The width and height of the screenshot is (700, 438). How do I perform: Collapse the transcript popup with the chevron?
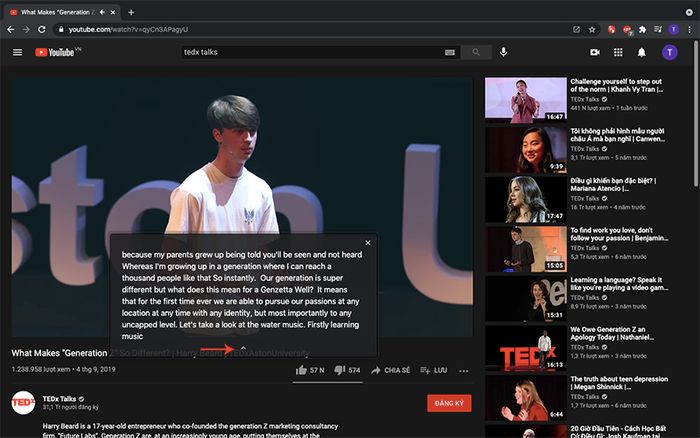[x=243, y=348]
